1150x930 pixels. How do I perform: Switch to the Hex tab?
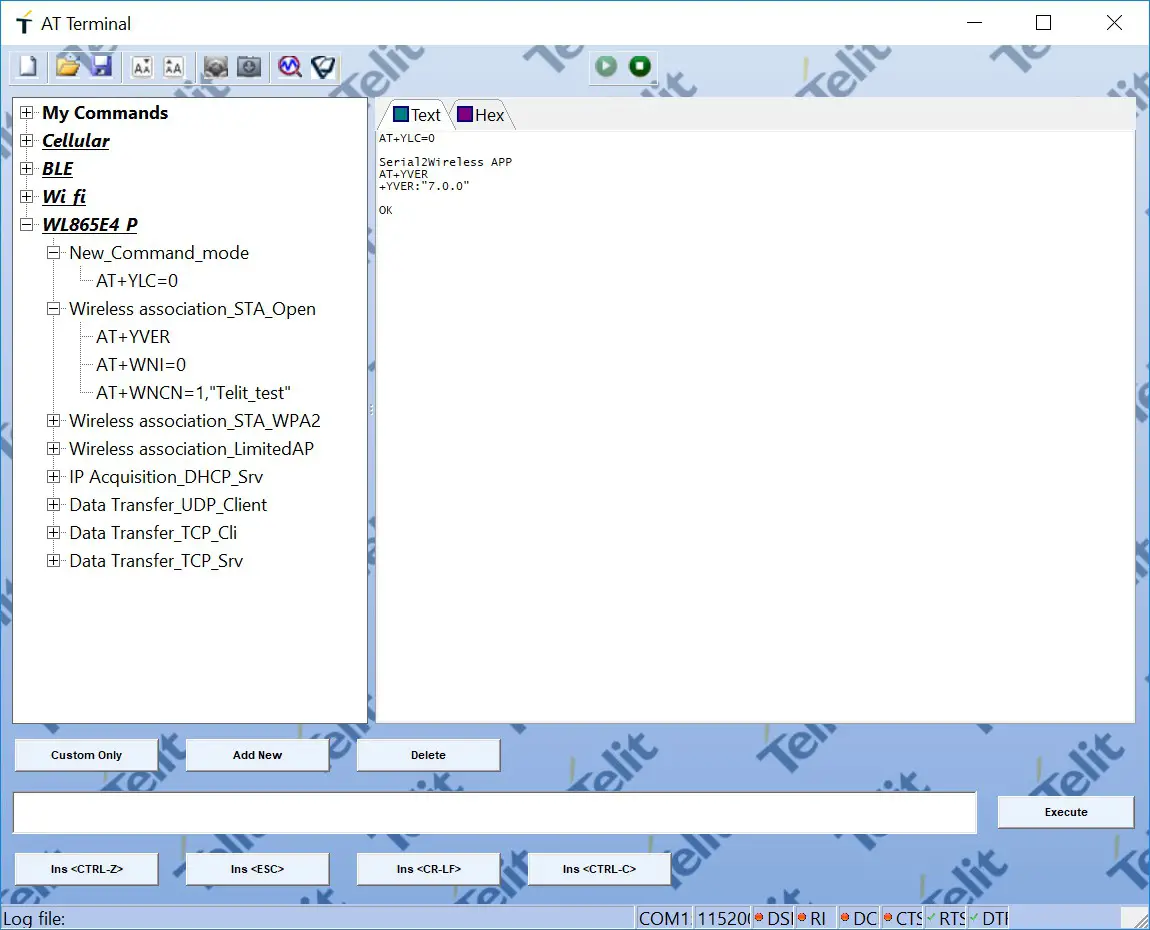click(x=481, y=115)
